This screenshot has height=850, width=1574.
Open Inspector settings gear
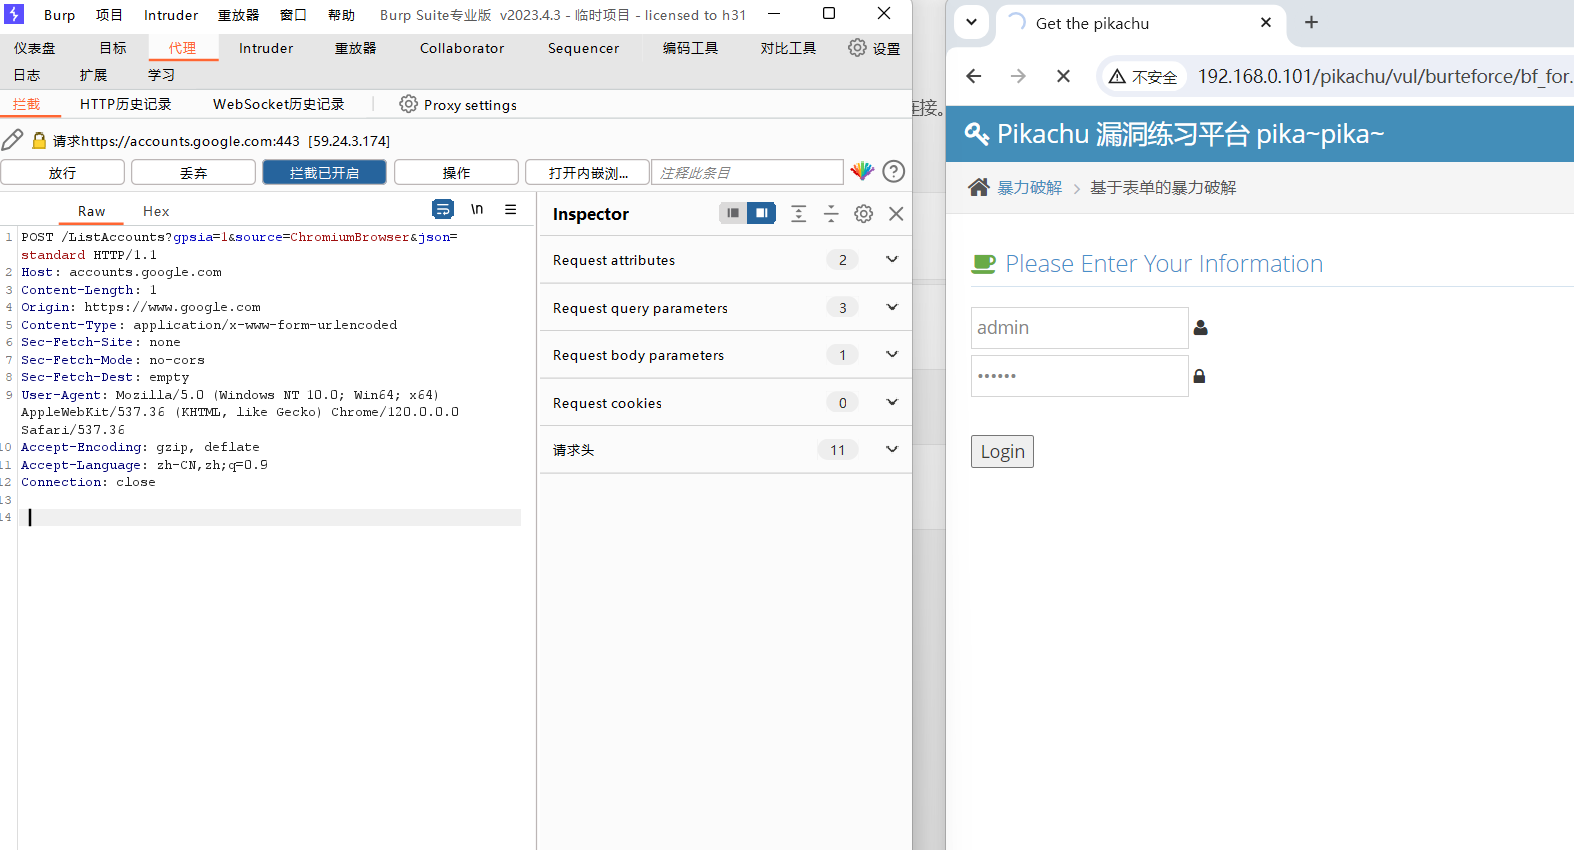tap(864, 213)
